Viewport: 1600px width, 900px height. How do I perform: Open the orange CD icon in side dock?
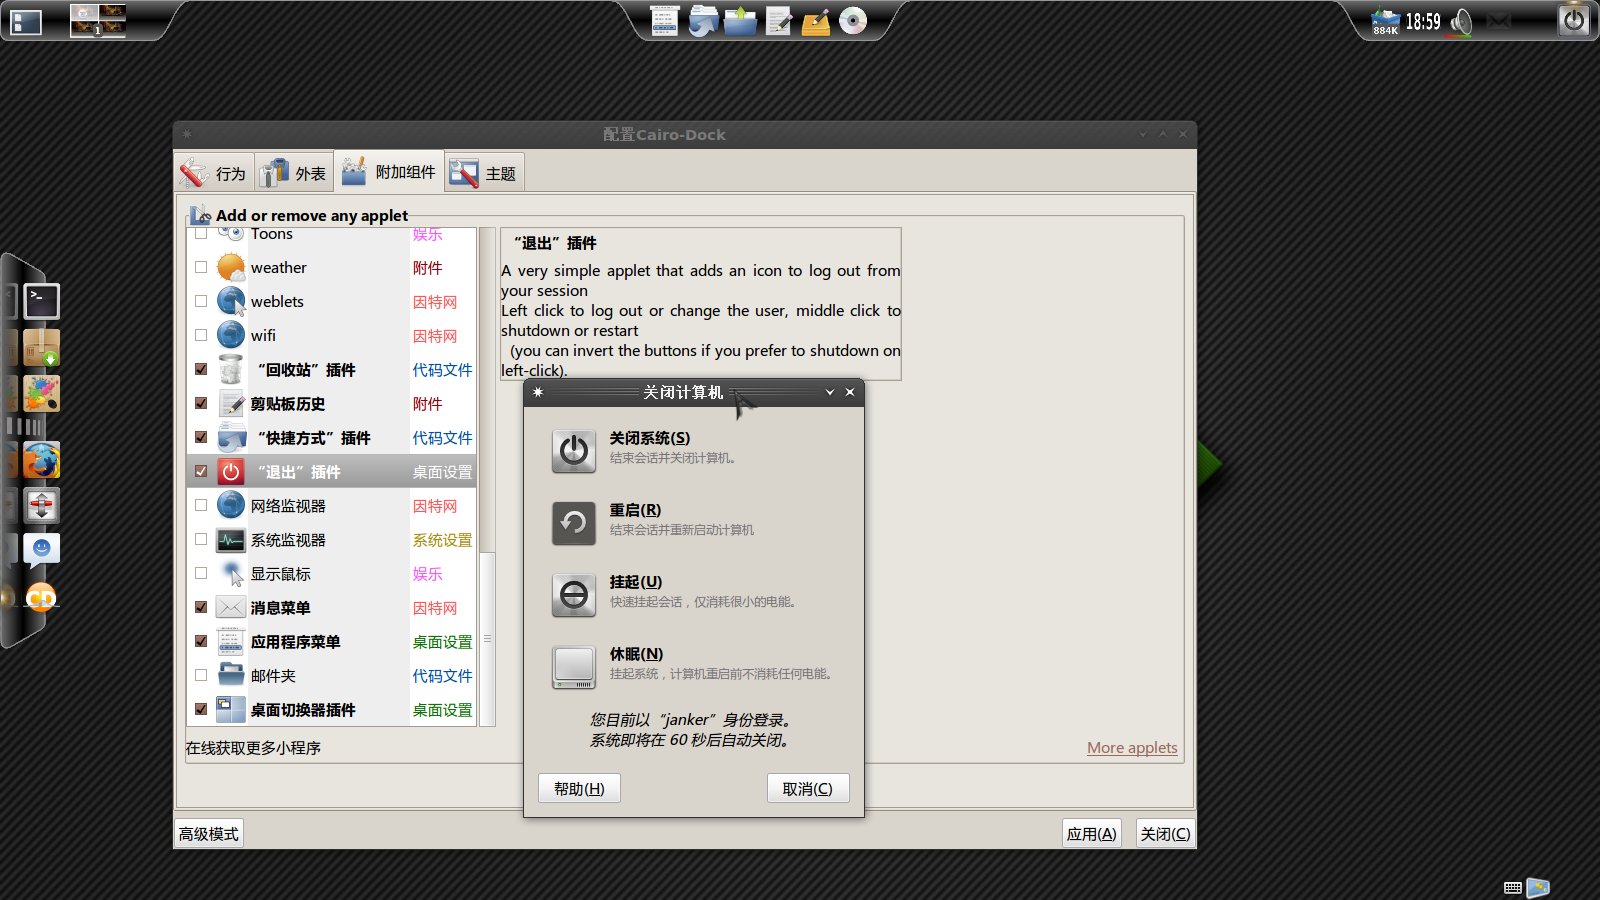click(41, 598)
